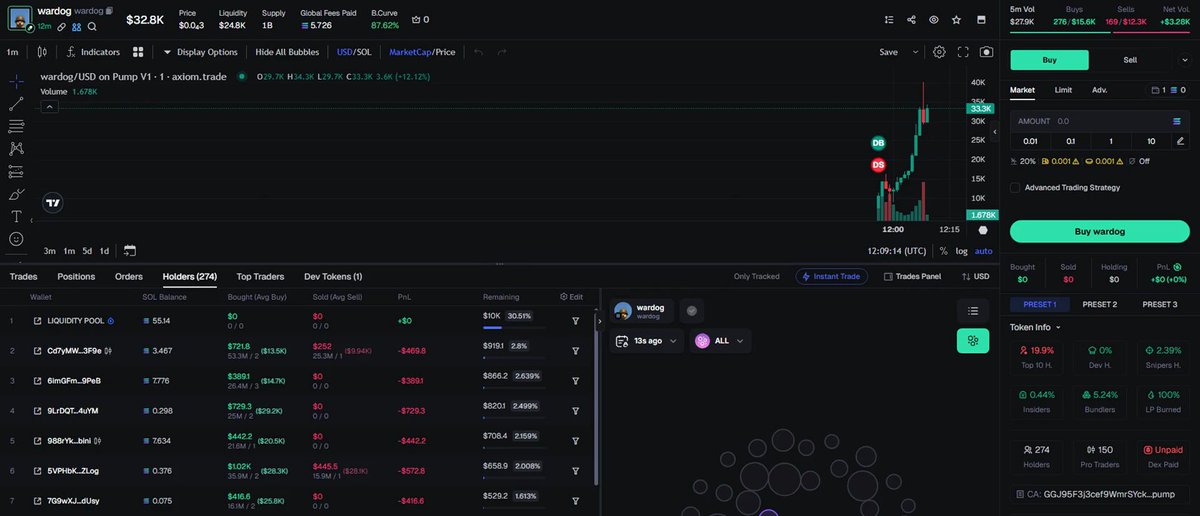
Task: Filter the LIQUIDITY POOL holder row
Action: pos(576,321)
